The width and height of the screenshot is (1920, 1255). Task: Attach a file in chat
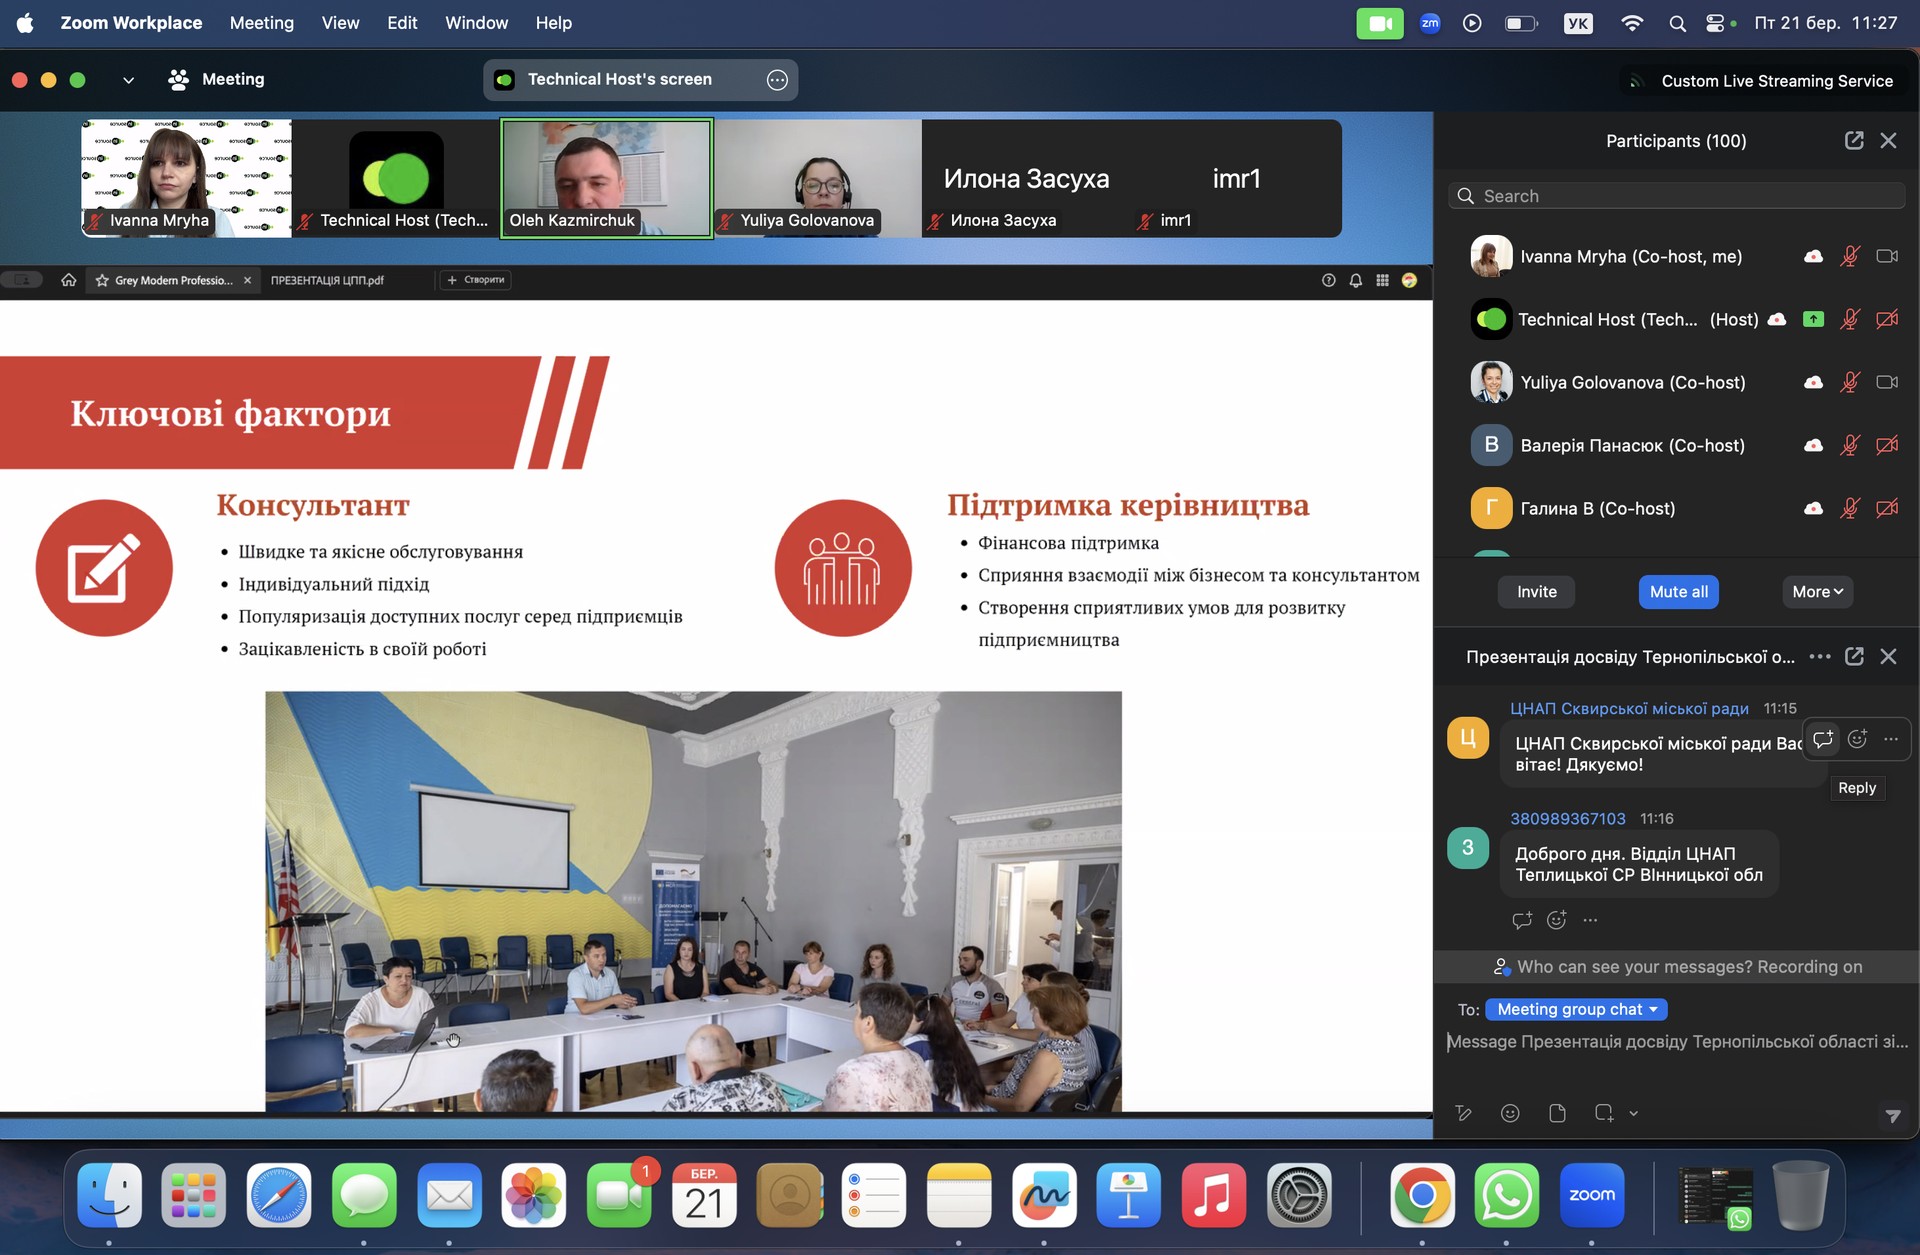[1557, 1113]
